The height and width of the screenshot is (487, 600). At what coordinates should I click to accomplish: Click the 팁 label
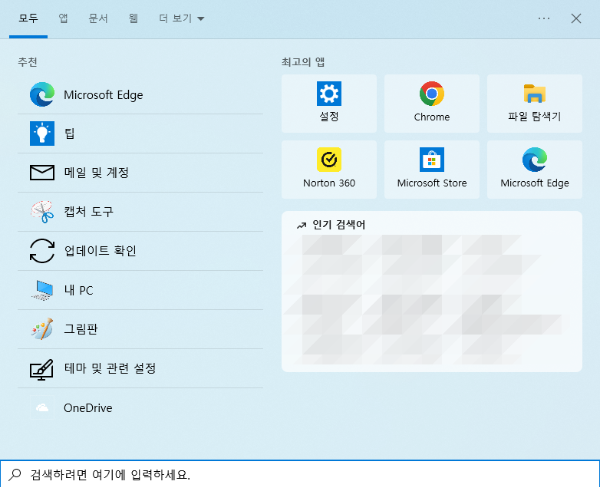pos(69,134)
